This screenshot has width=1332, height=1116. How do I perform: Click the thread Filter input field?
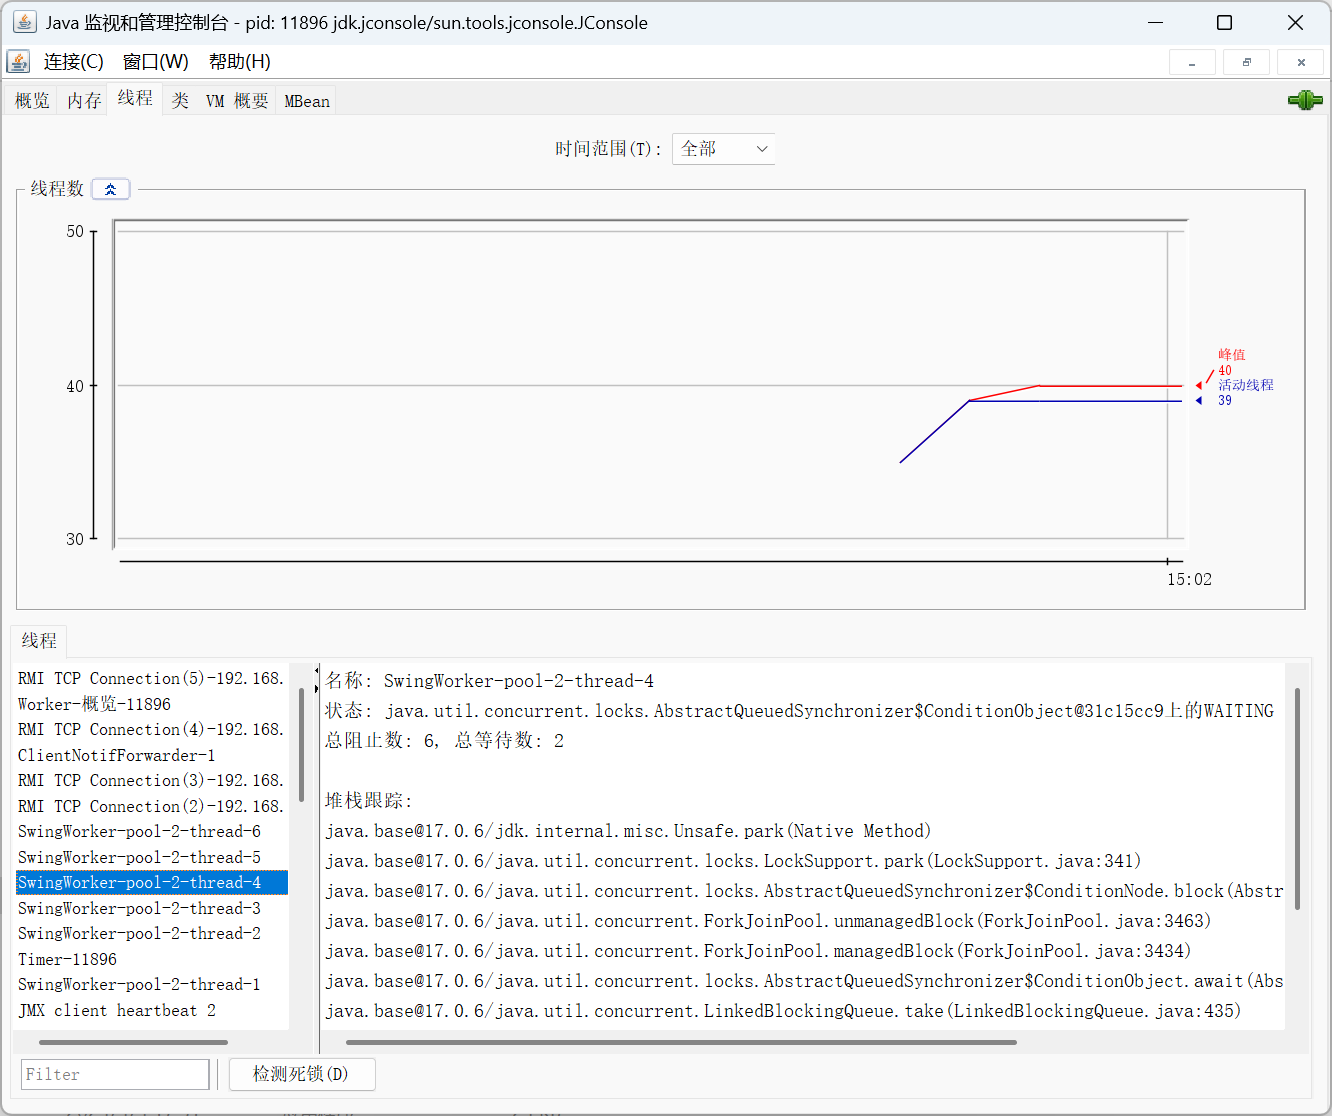115,1074
